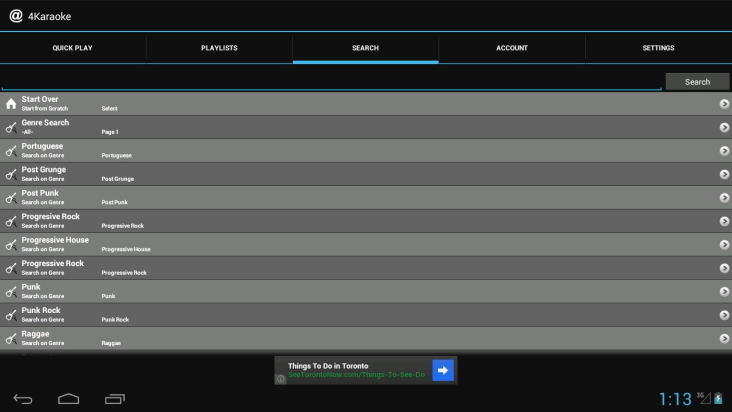The width and height of the screenshot is (732, 412).
Task: Select the Search tab
Action: pyautogui.click(x=366, y=48)
